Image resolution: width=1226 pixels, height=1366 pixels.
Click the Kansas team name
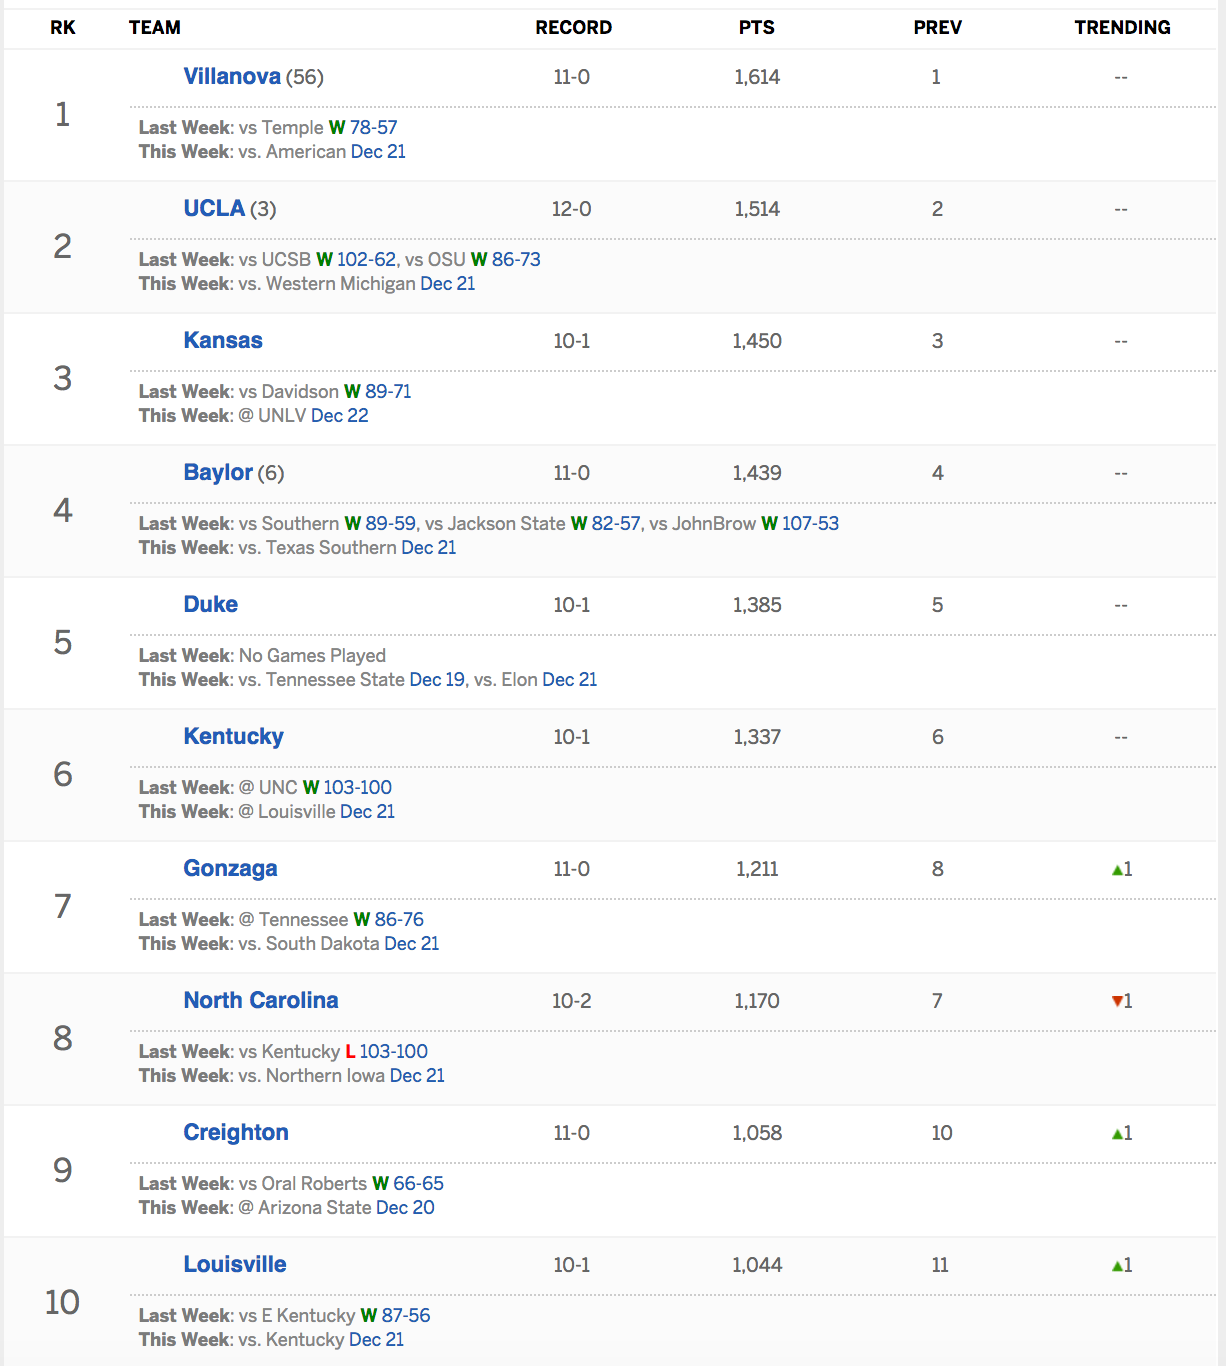(223, 341)
